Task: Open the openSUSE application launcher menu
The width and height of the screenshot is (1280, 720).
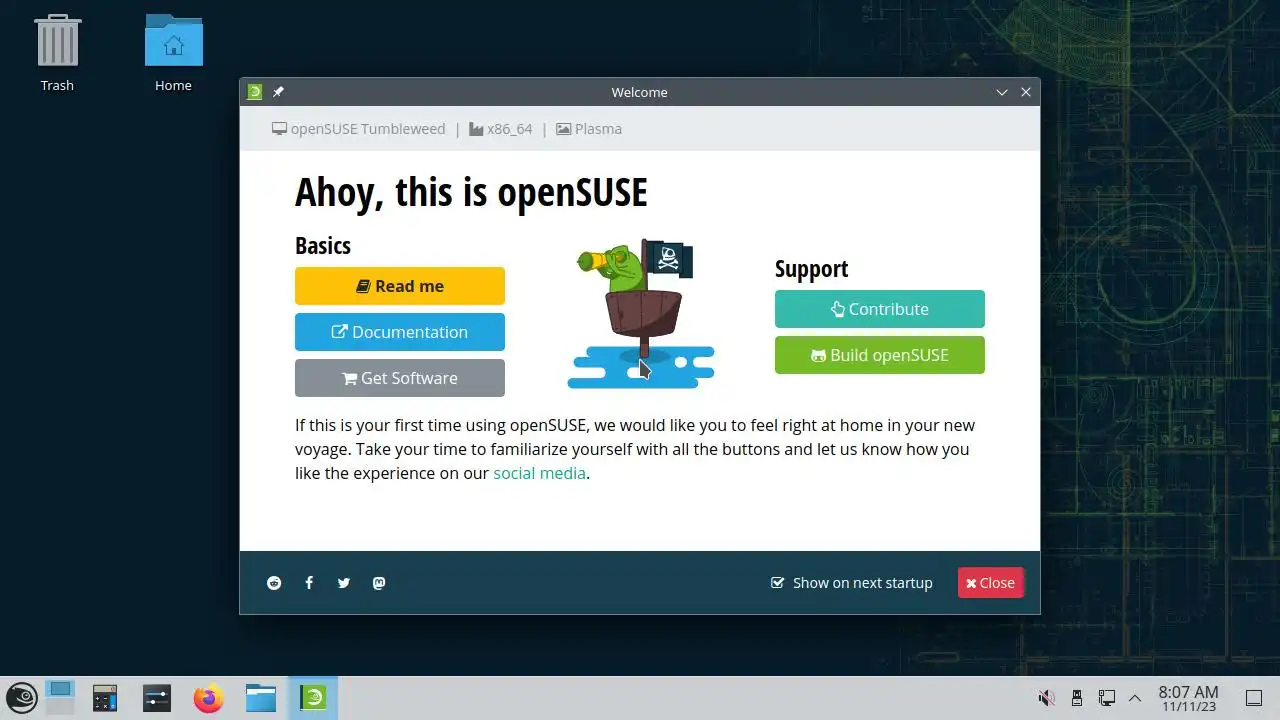Action: point(22,698)
